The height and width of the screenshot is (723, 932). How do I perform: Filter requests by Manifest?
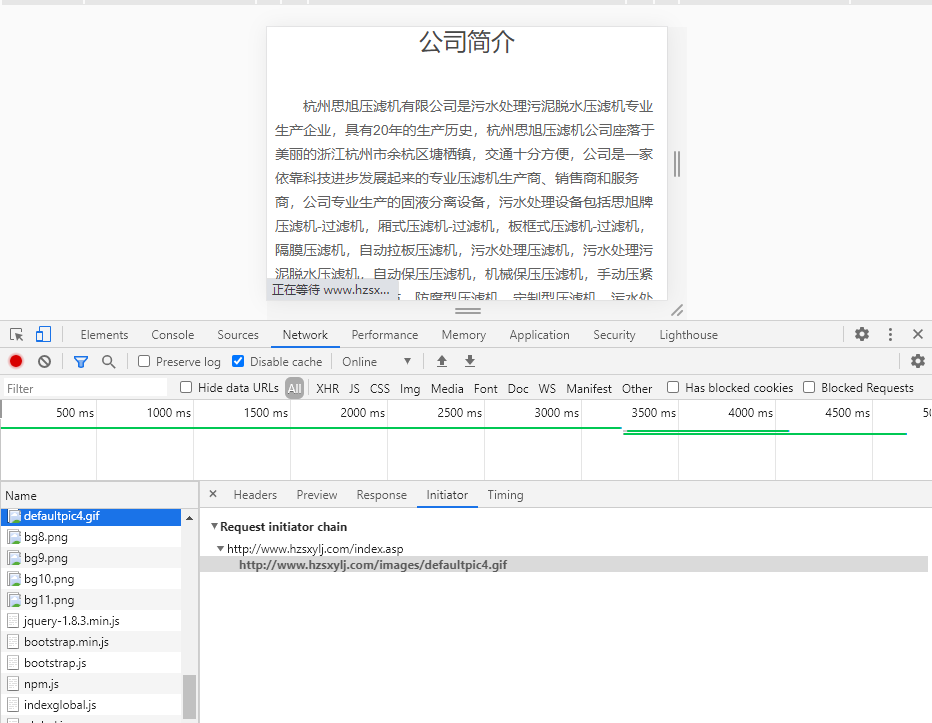tap(588, 388)
